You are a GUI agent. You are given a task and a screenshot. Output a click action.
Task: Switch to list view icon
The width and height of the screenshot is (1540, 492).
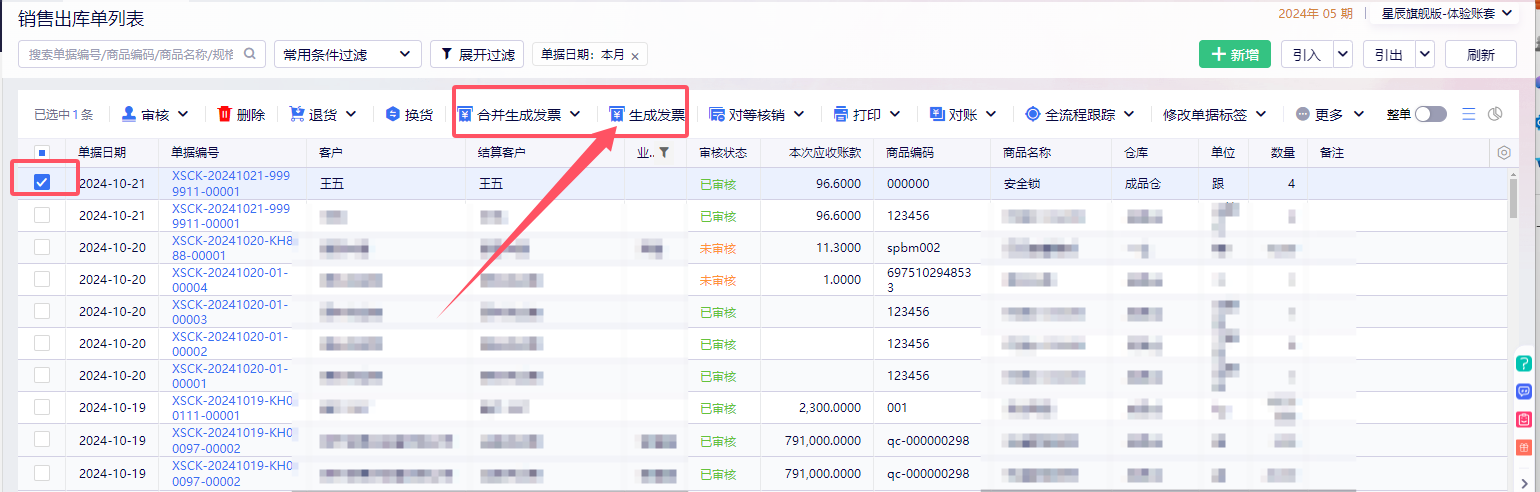pos(1469,114)
